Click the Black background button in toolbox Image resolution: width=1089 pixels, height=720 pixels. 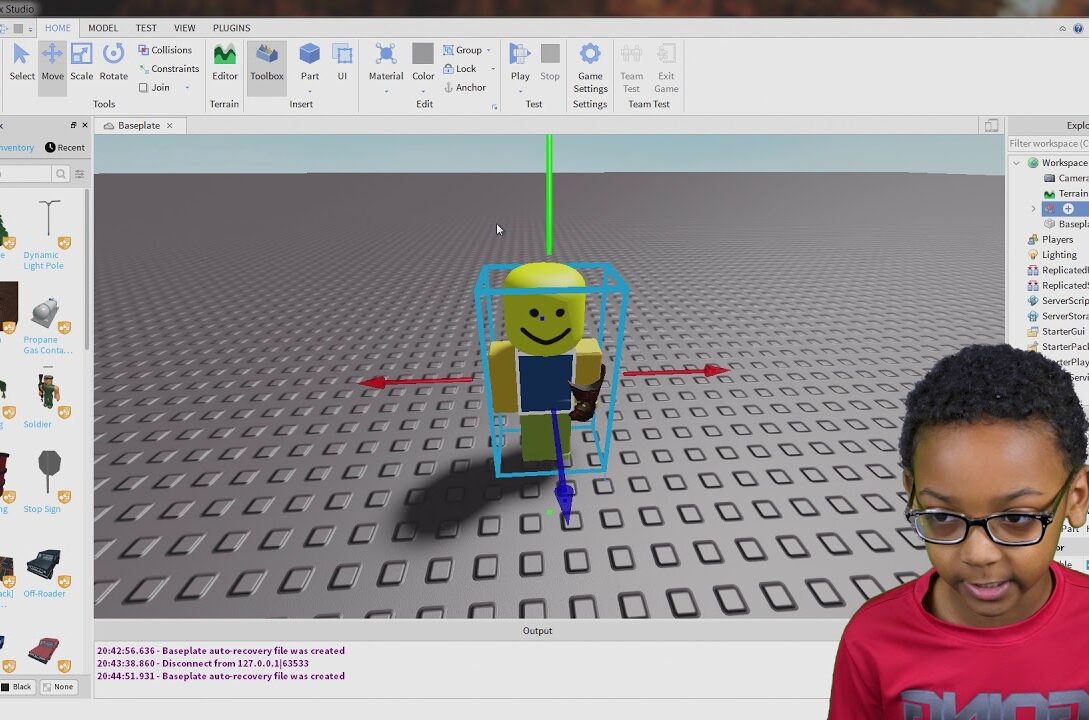17,687
